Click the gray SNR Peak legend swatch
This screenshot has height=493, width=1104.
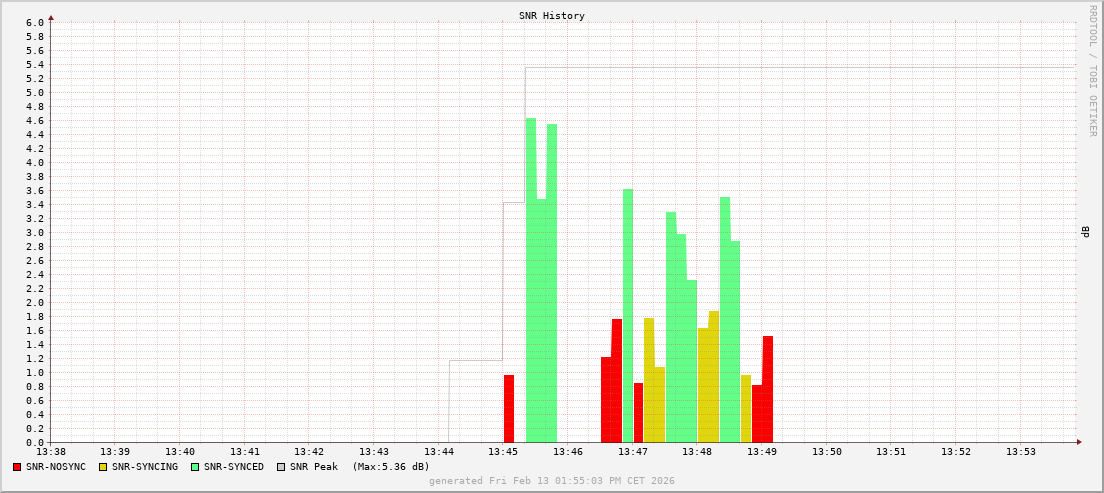(281, 467)
